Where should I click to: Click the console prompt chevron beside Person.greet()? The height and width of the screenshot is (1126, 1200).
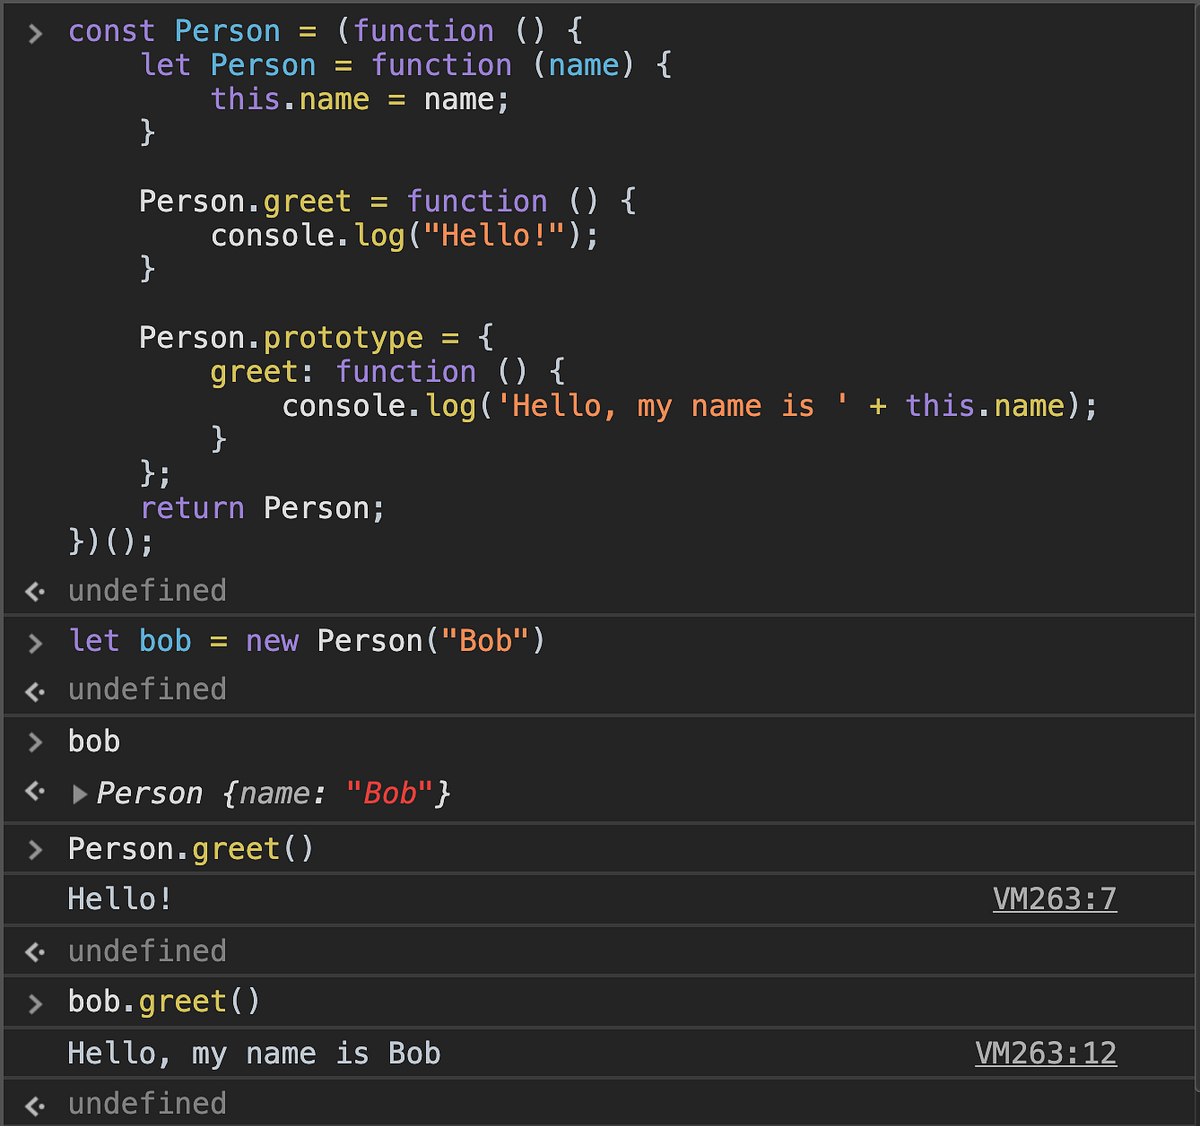tap(34, 848)
